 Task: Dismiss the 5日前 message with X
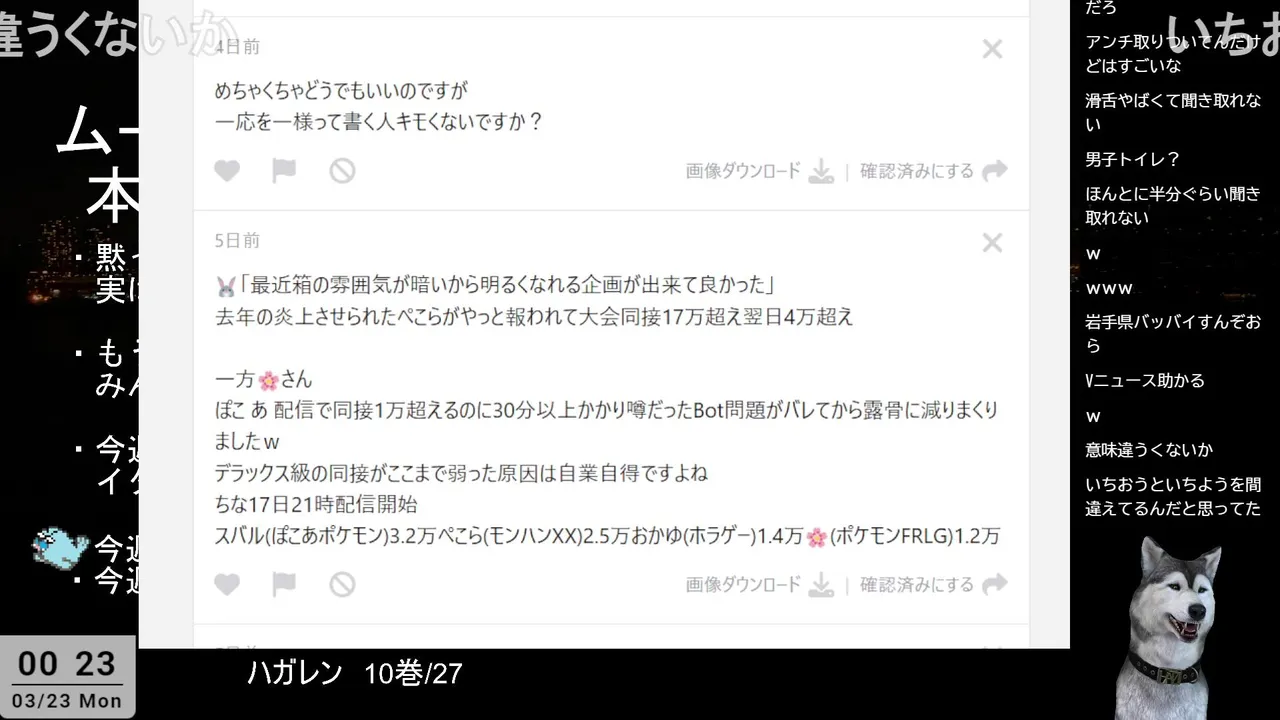coord(992,243)
